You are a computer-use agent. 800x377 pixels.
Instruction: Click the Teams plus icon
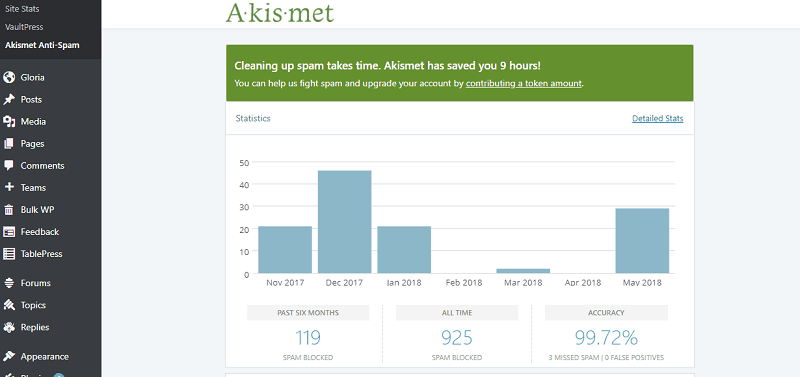coord(9,188)
